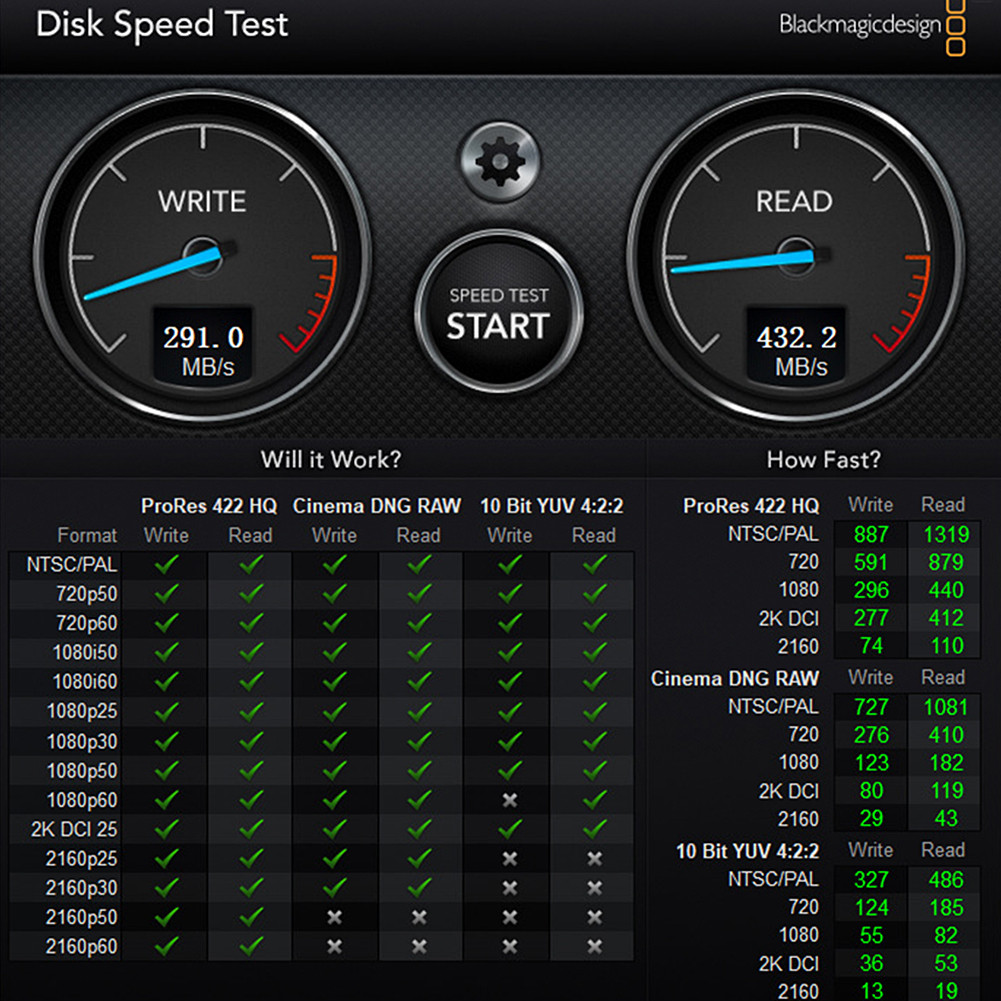Click 10 Bit YUV read checkmark for 1080p60
Image resolution: width=1001 pixels, height=1001 pixels.
(x=594, y=800)
